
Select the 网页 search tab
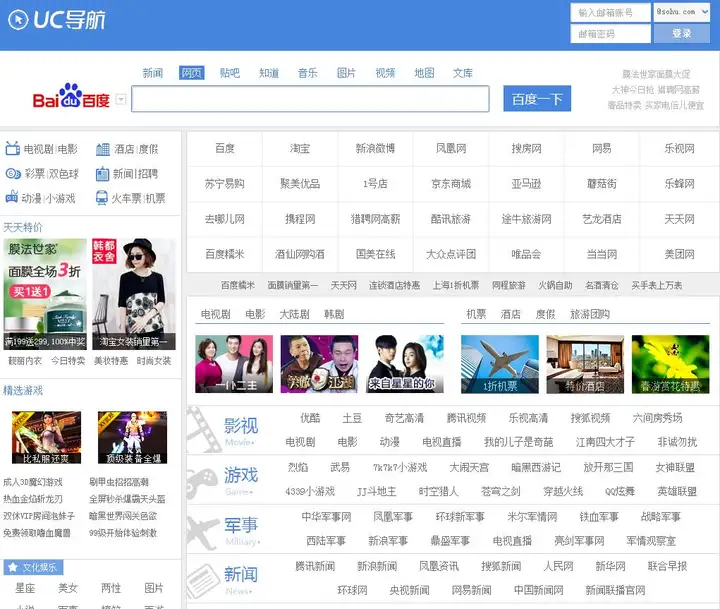pos(191,73)
